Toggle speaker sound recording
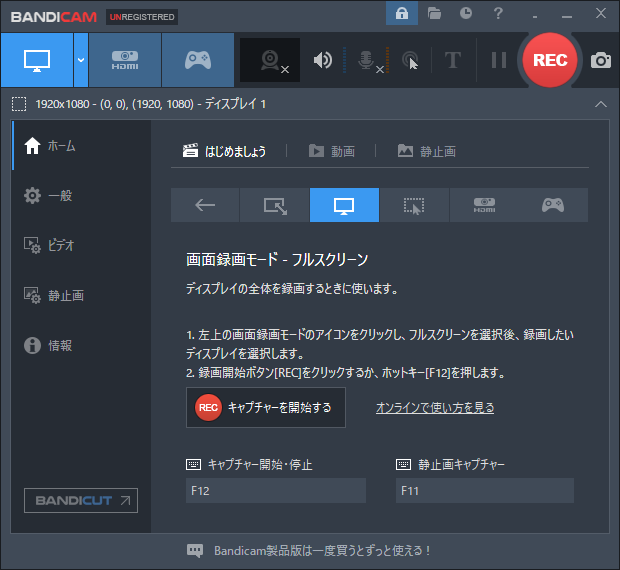 pyautogui.click(x=323, y=60)
